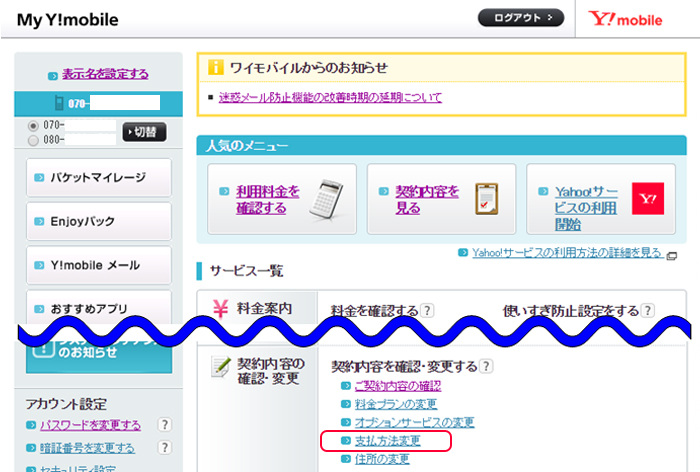This screenshot has width=700, height=472.
Task: Click the 表示名を設定する link
Action: (98, 73)
